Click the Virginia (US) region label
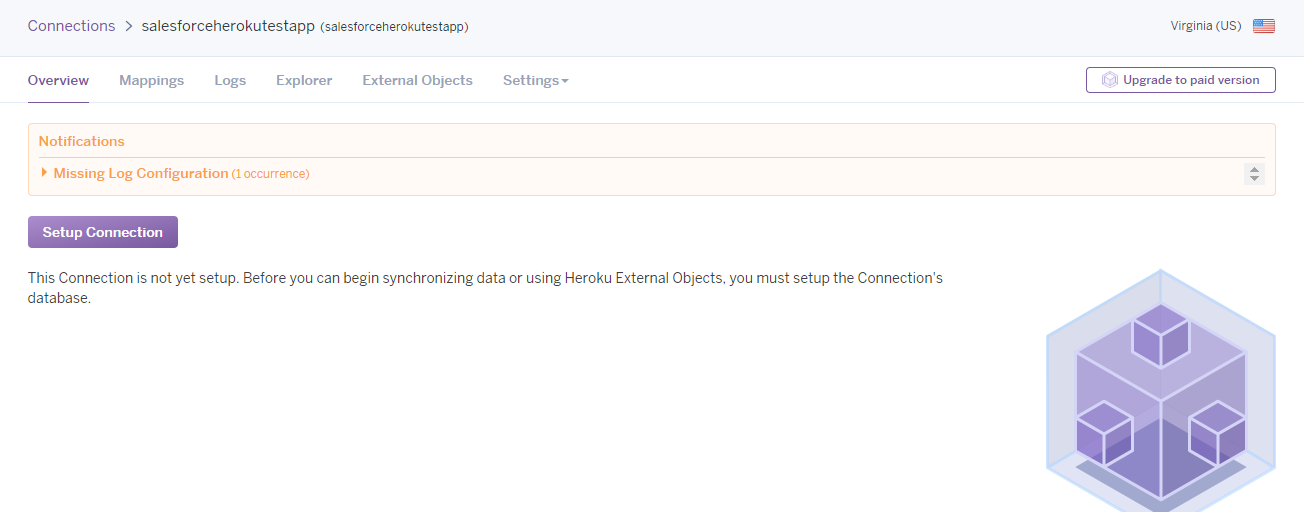1304x512 pixels. click(x=1205, y=26)
